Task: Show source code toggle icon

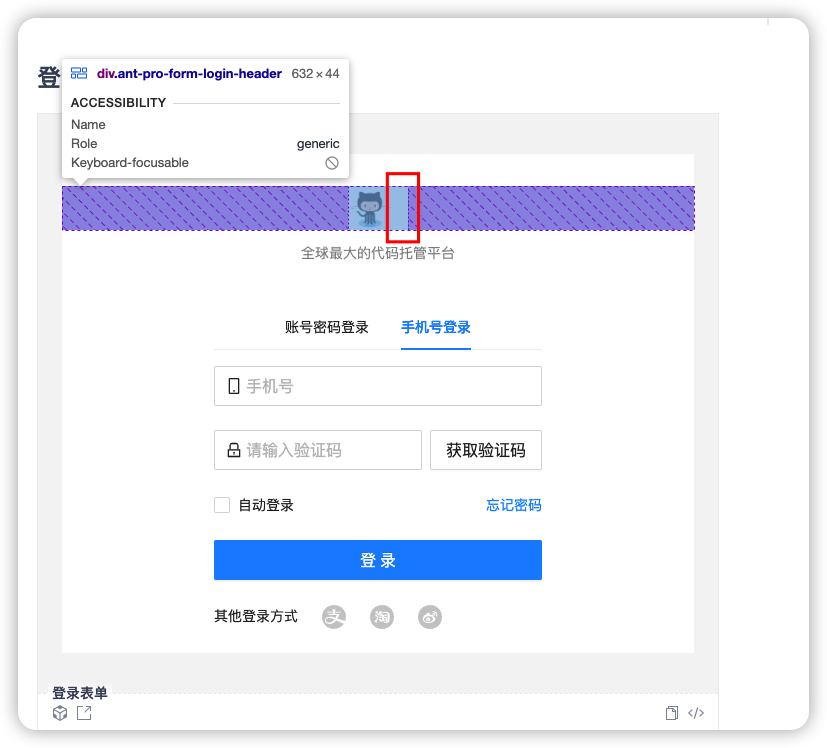Action: click(x=696, y=713)
